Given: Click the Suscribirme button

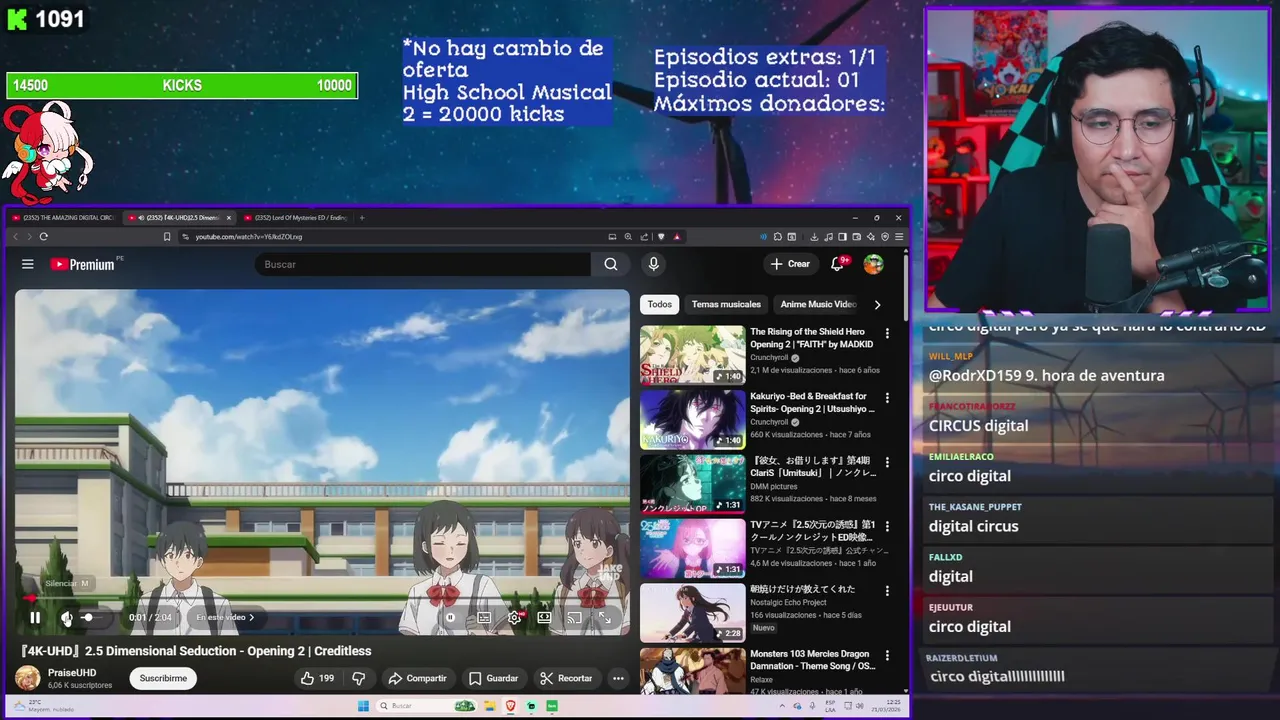Looking at the screenshot, I should [x=163, y=678].
